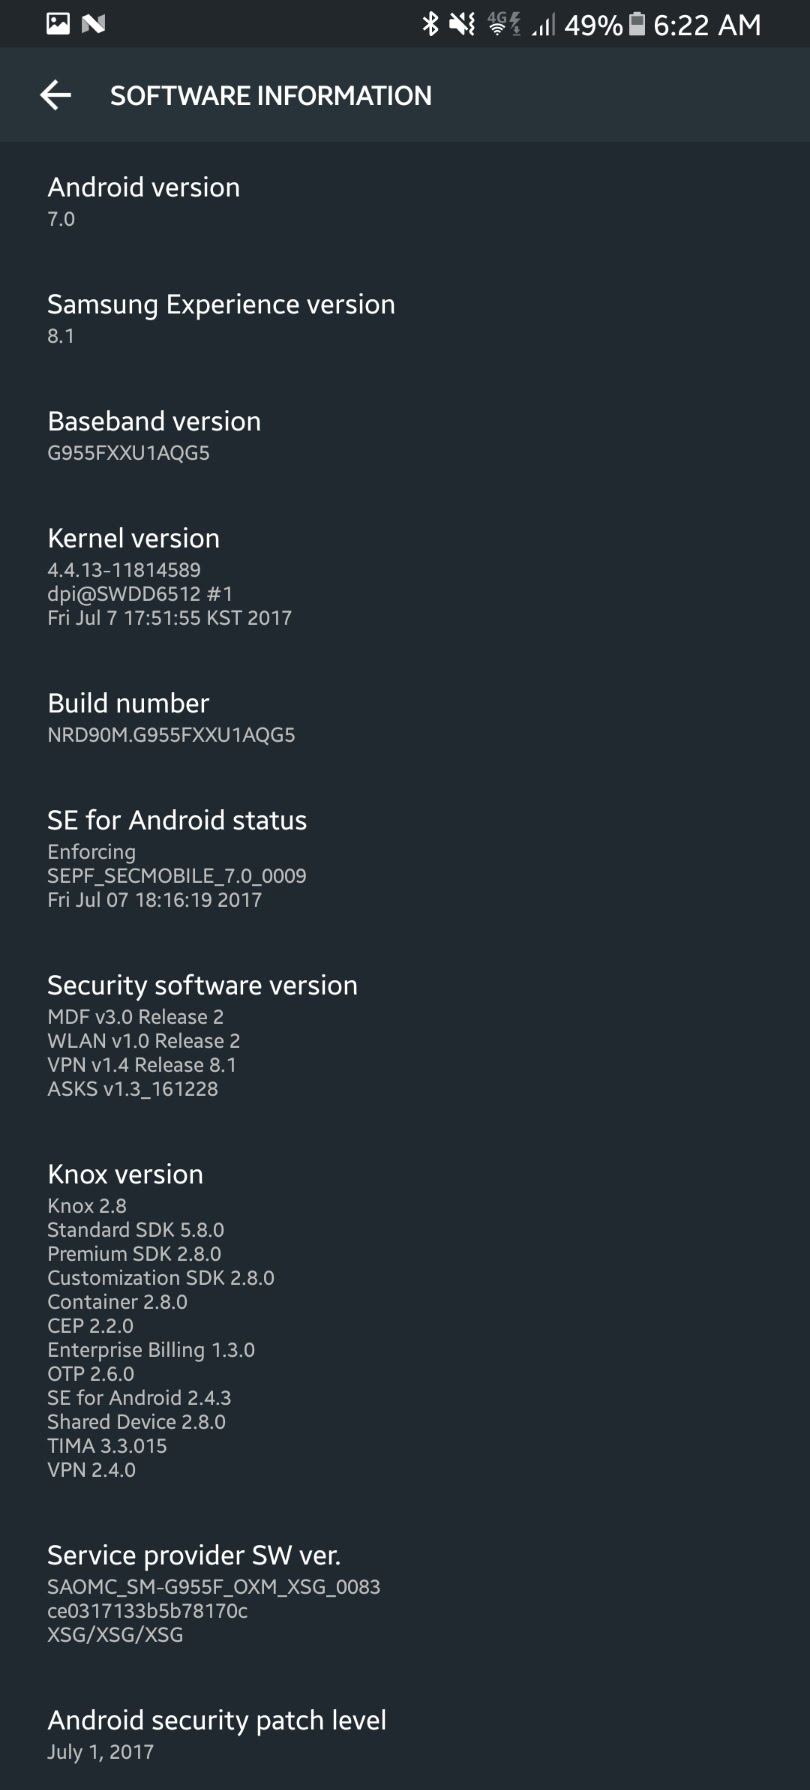The image size is (810, 1790).
Task: Select the Knox version item
Action: pyautogui.click(x=160, y=1320)
